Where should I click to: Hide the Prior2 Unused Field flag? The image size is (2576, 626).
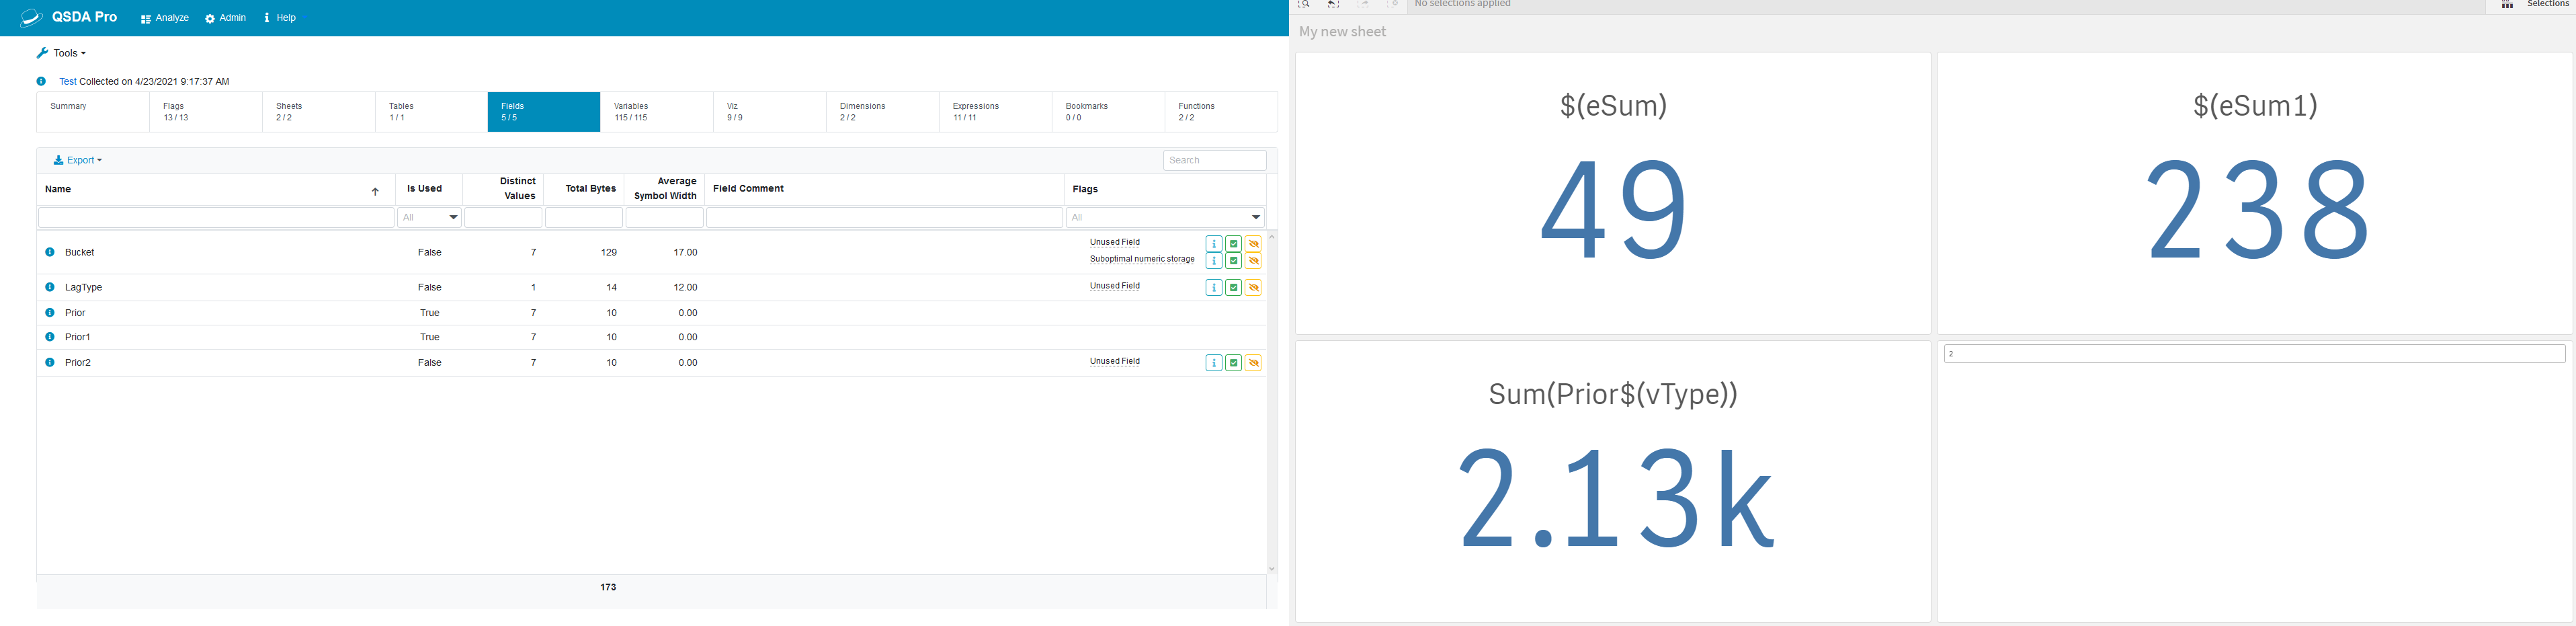click(x=1253, y=363)
